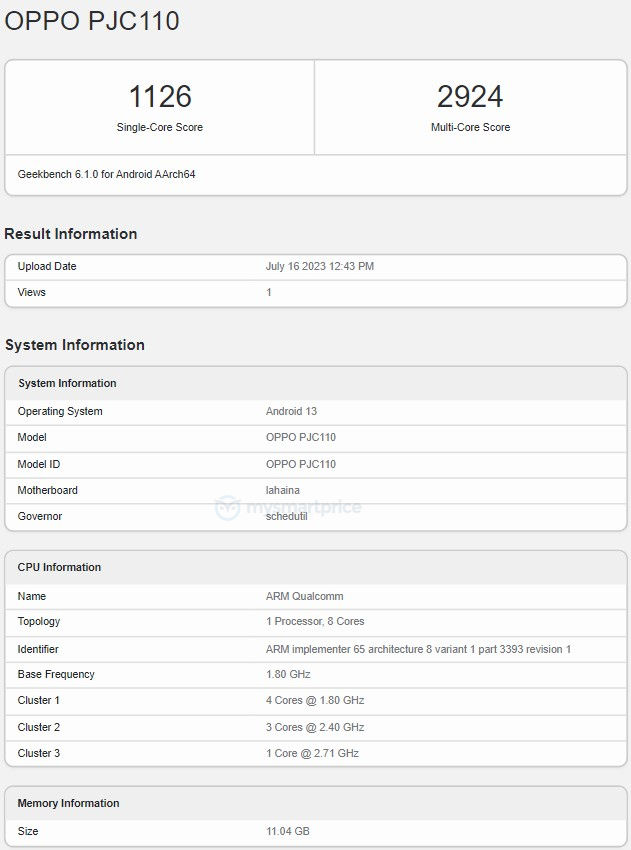Screen dimensions: 631x850
Task: Click the Result Information heading
Action: (70, 234)
